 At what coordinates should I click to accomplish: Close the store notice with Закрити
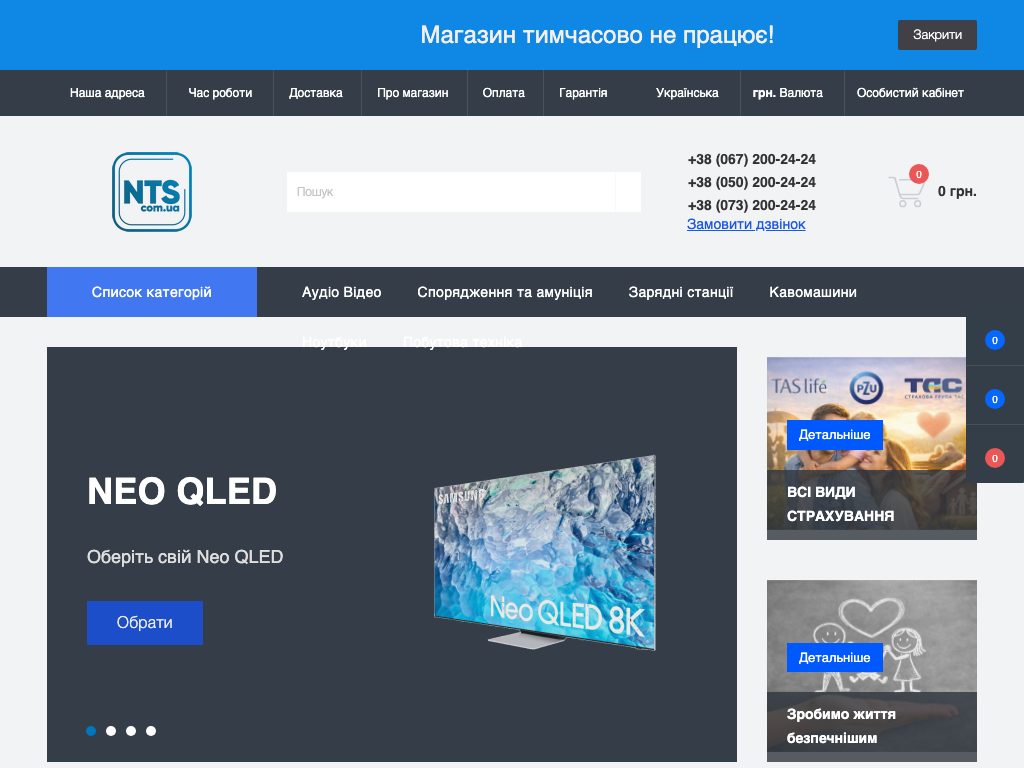click(x=937, y=35)
